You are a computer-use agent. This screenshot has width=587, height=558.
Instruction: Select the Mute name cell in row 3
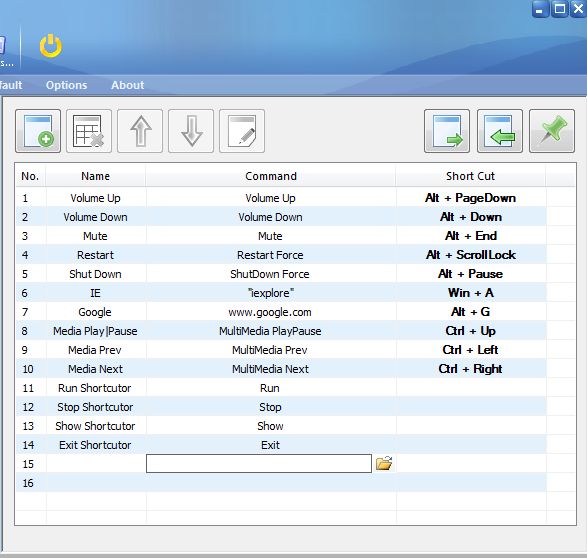95,236
